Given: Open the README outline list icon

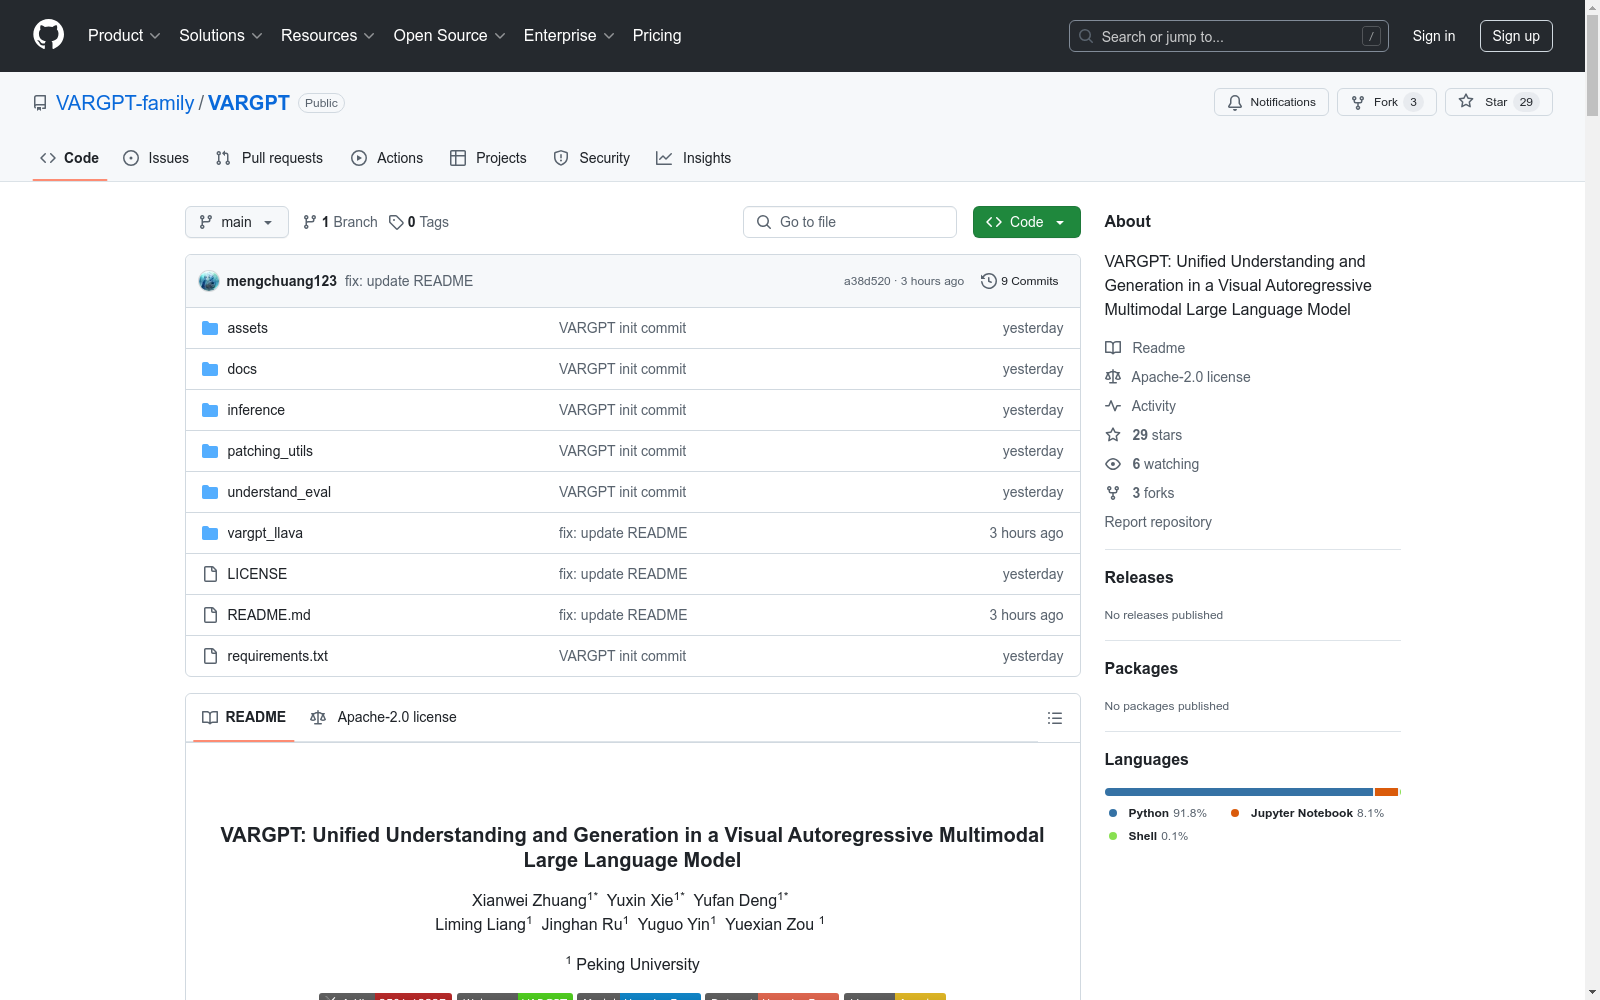Looking at the screenshot, I should (x=1055, y=718).
